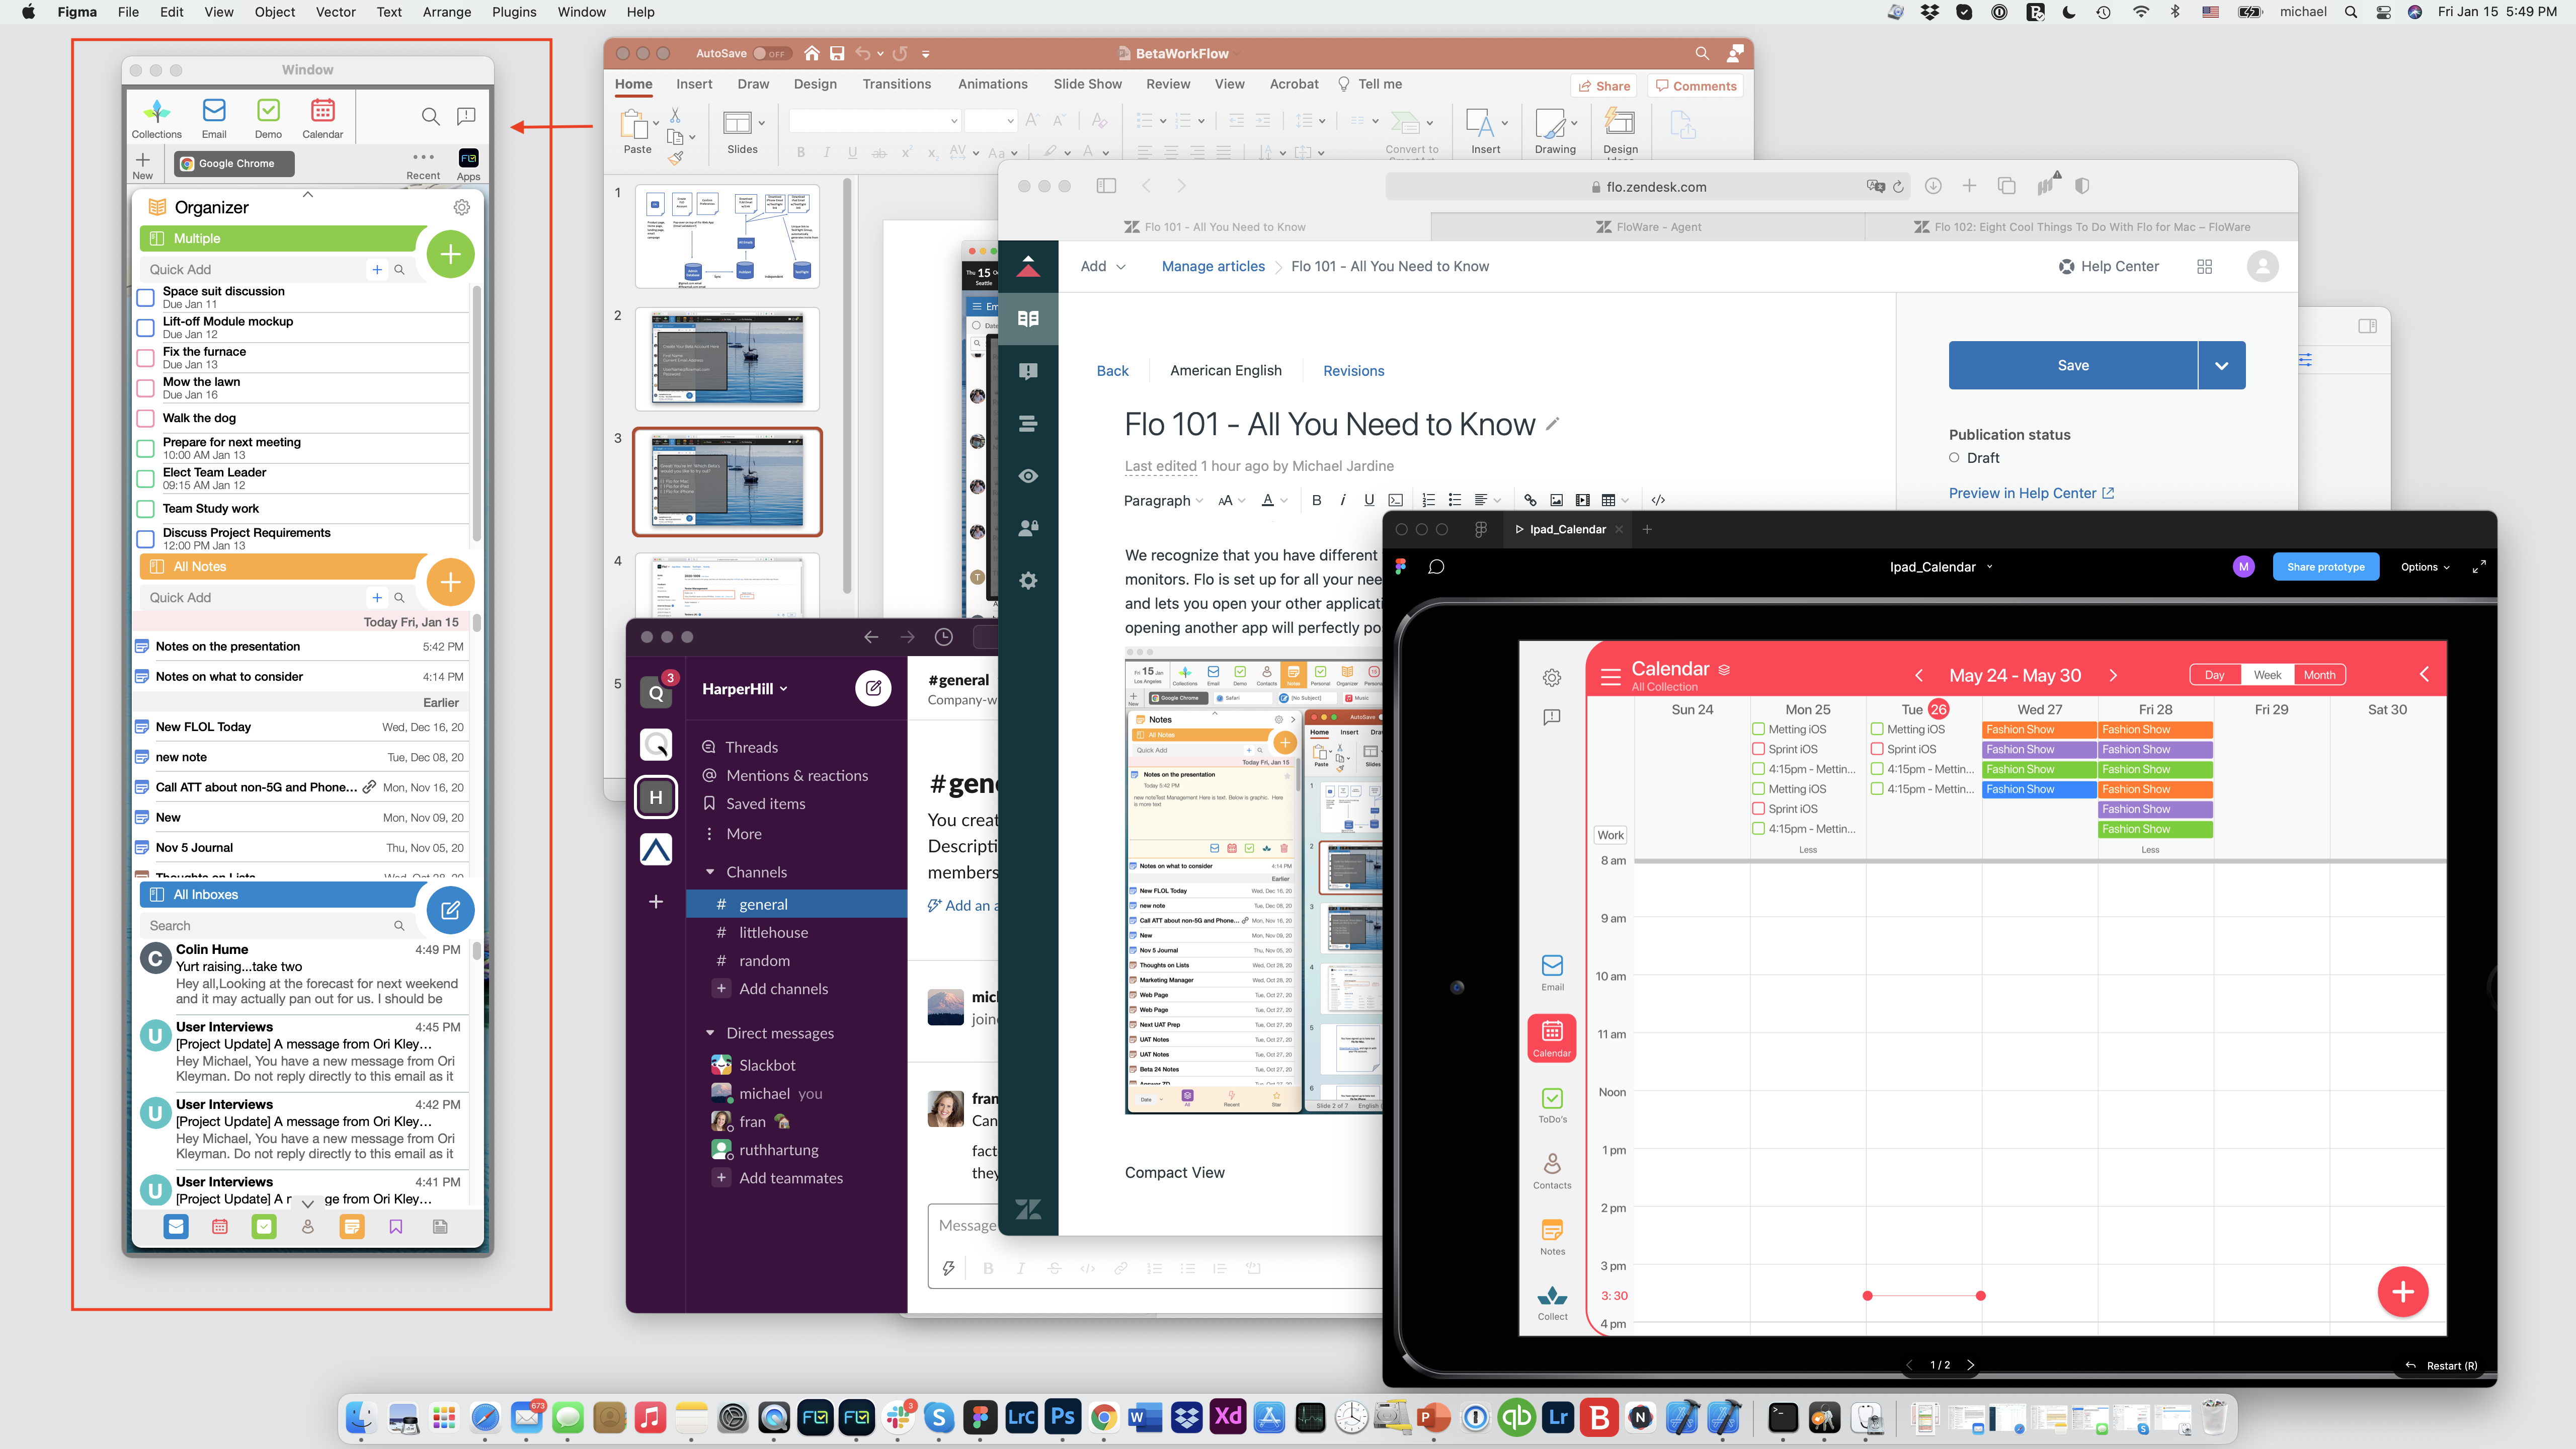The height and width of the screenshot is (1449, 2576).
Task: Open Zendesk sidebar settings gear
Action: pyautogui.click(x=1028, y=581)
